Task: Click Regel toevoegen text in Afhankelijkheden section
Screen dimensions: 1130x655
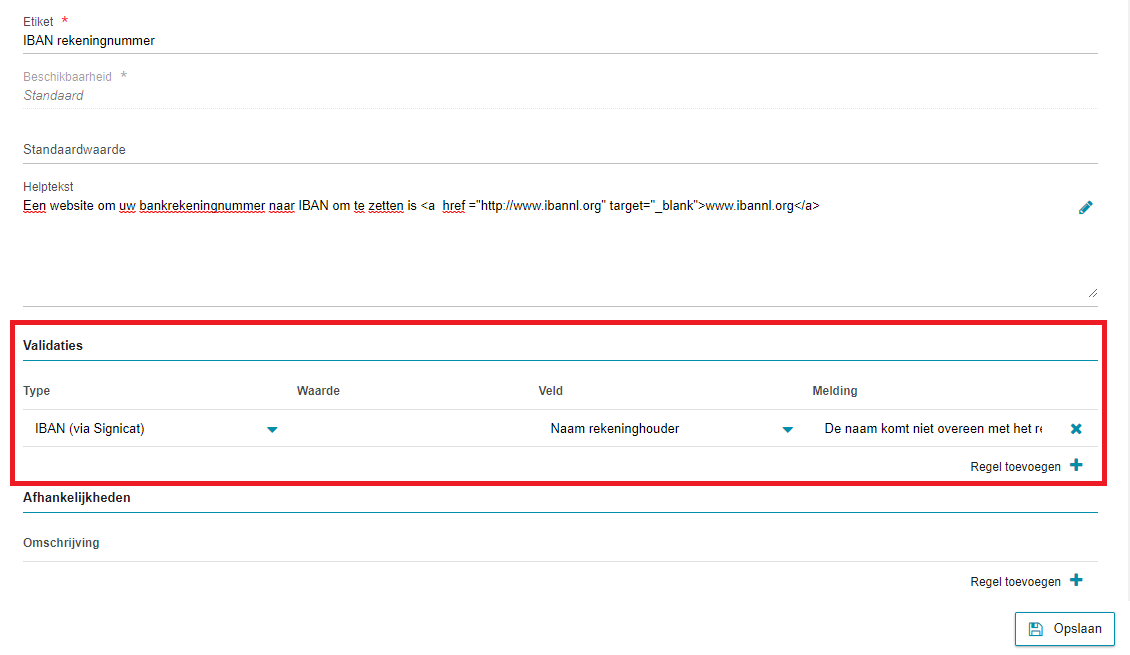Action: pos(1015,581)
